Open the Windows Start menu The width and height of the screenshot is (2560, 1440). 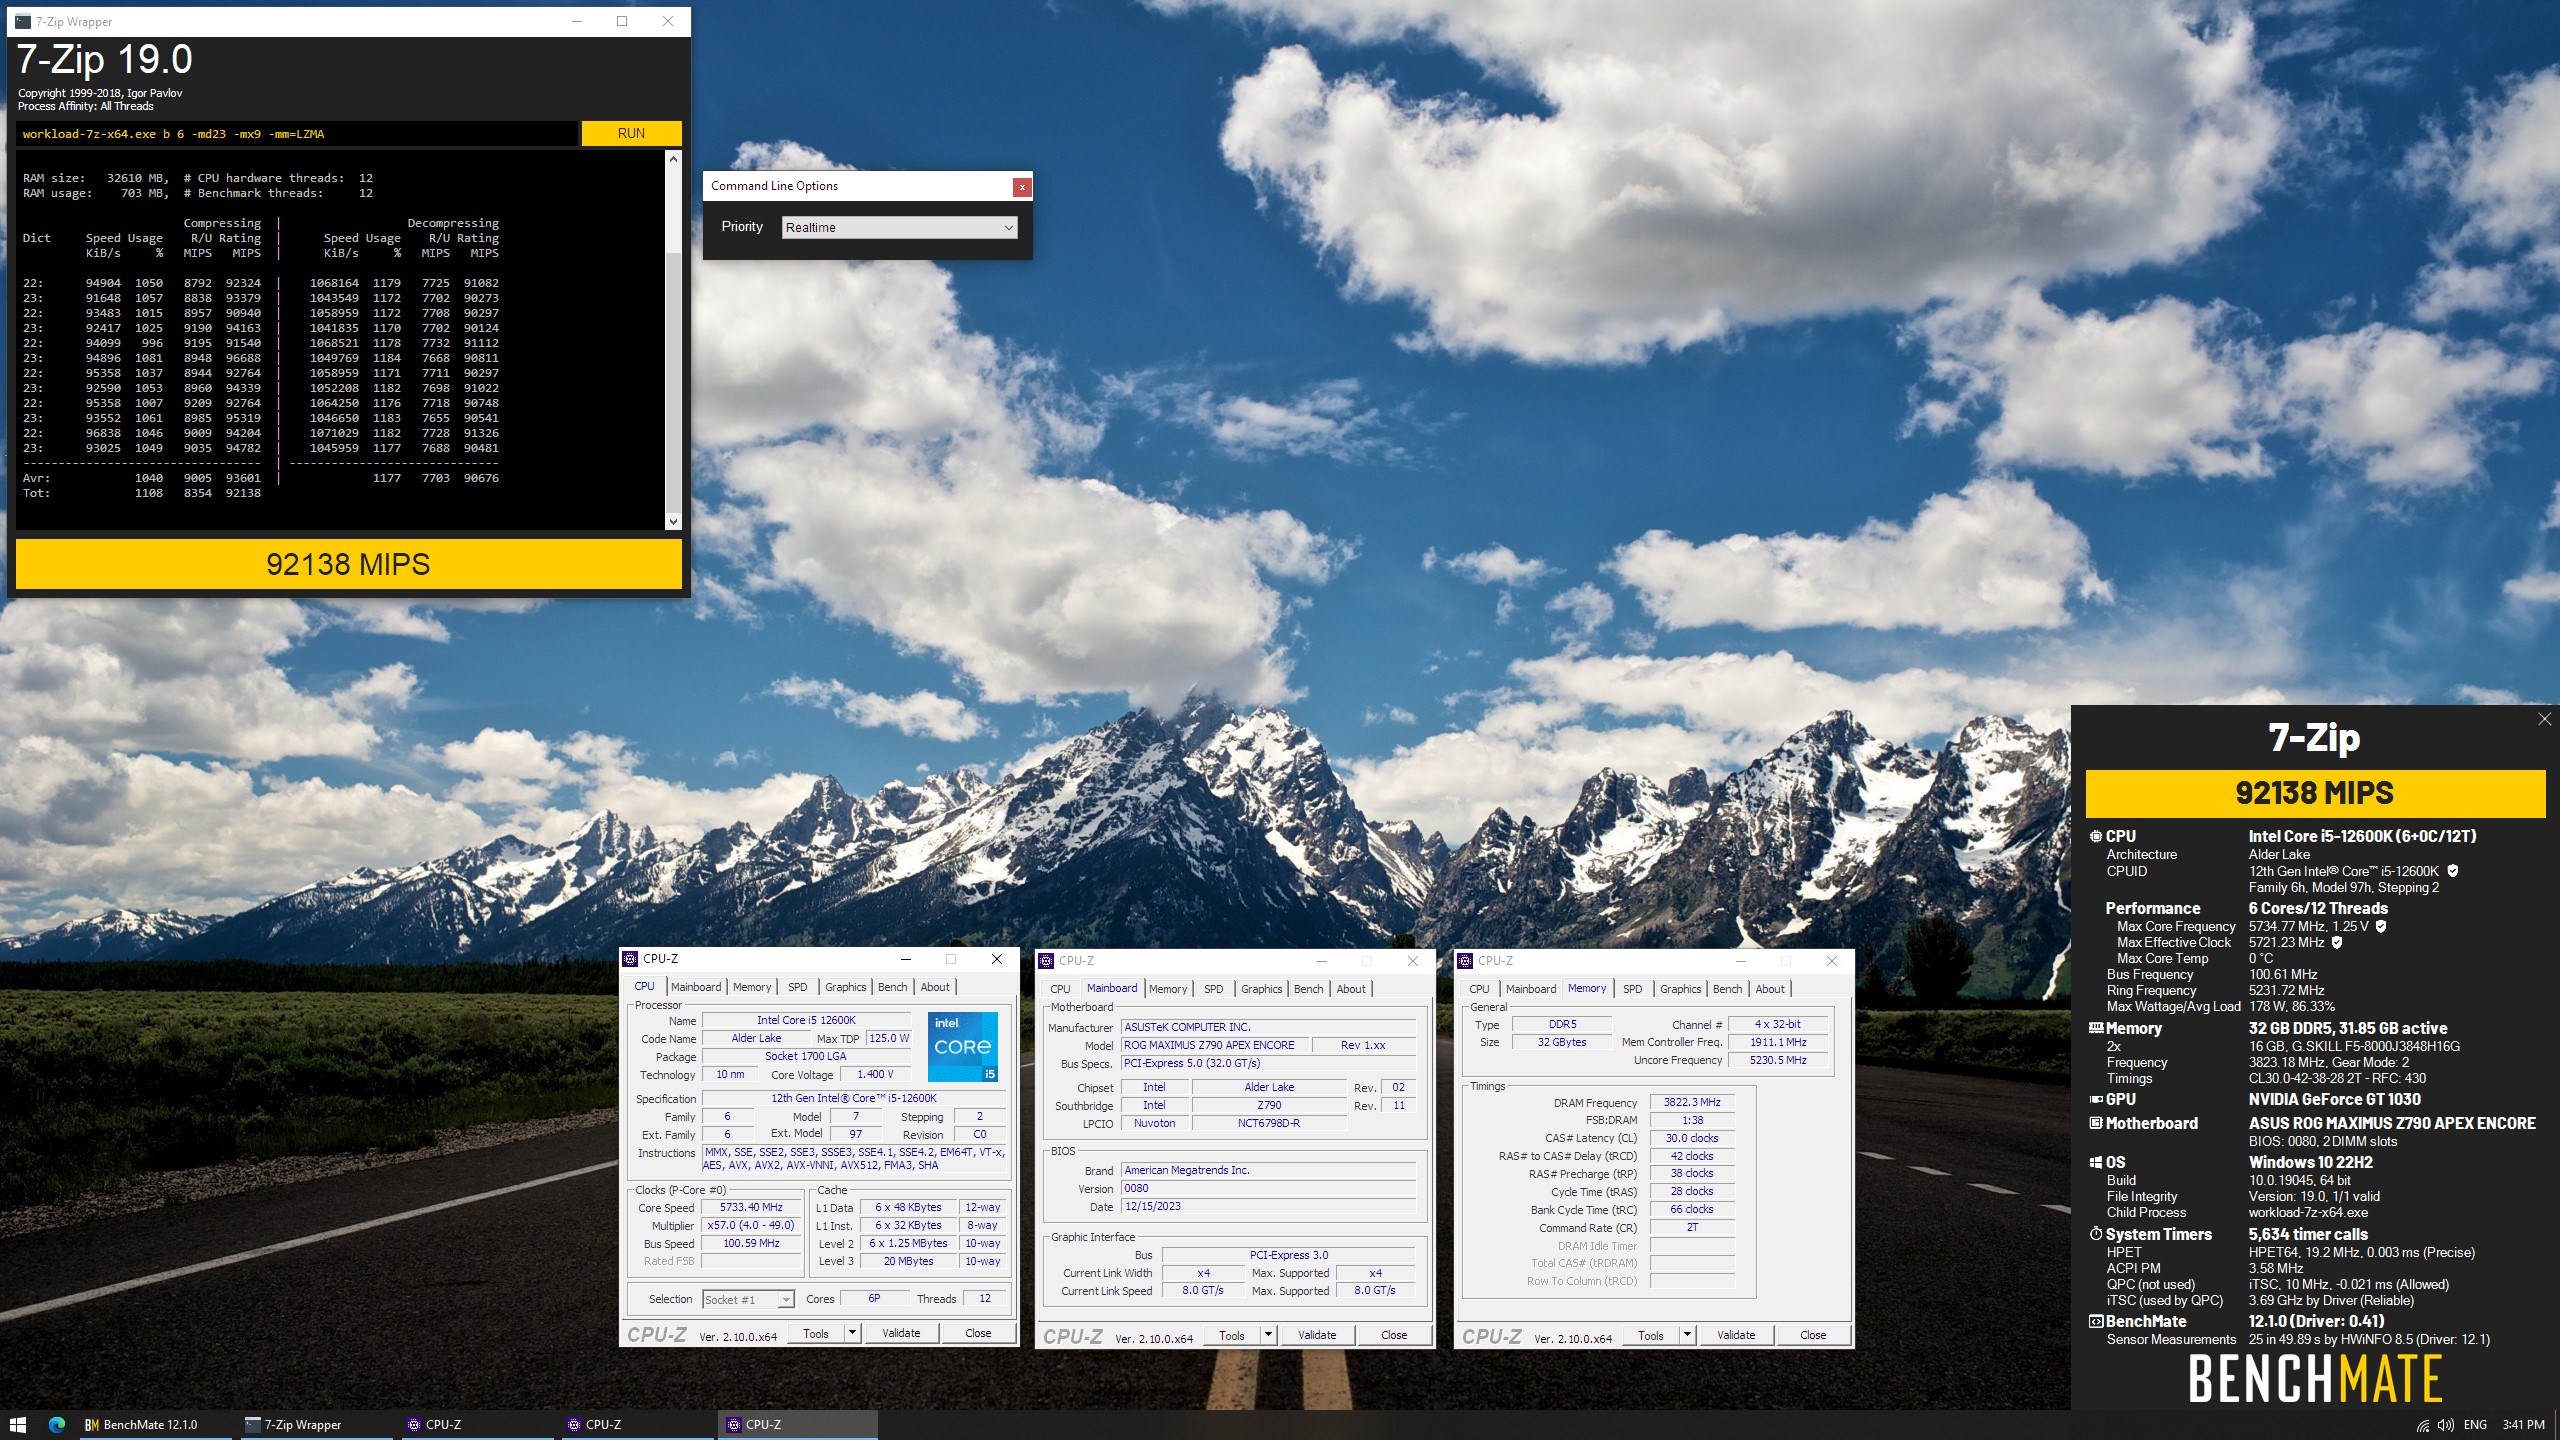pyautogui.click(x=17, y=1425)
